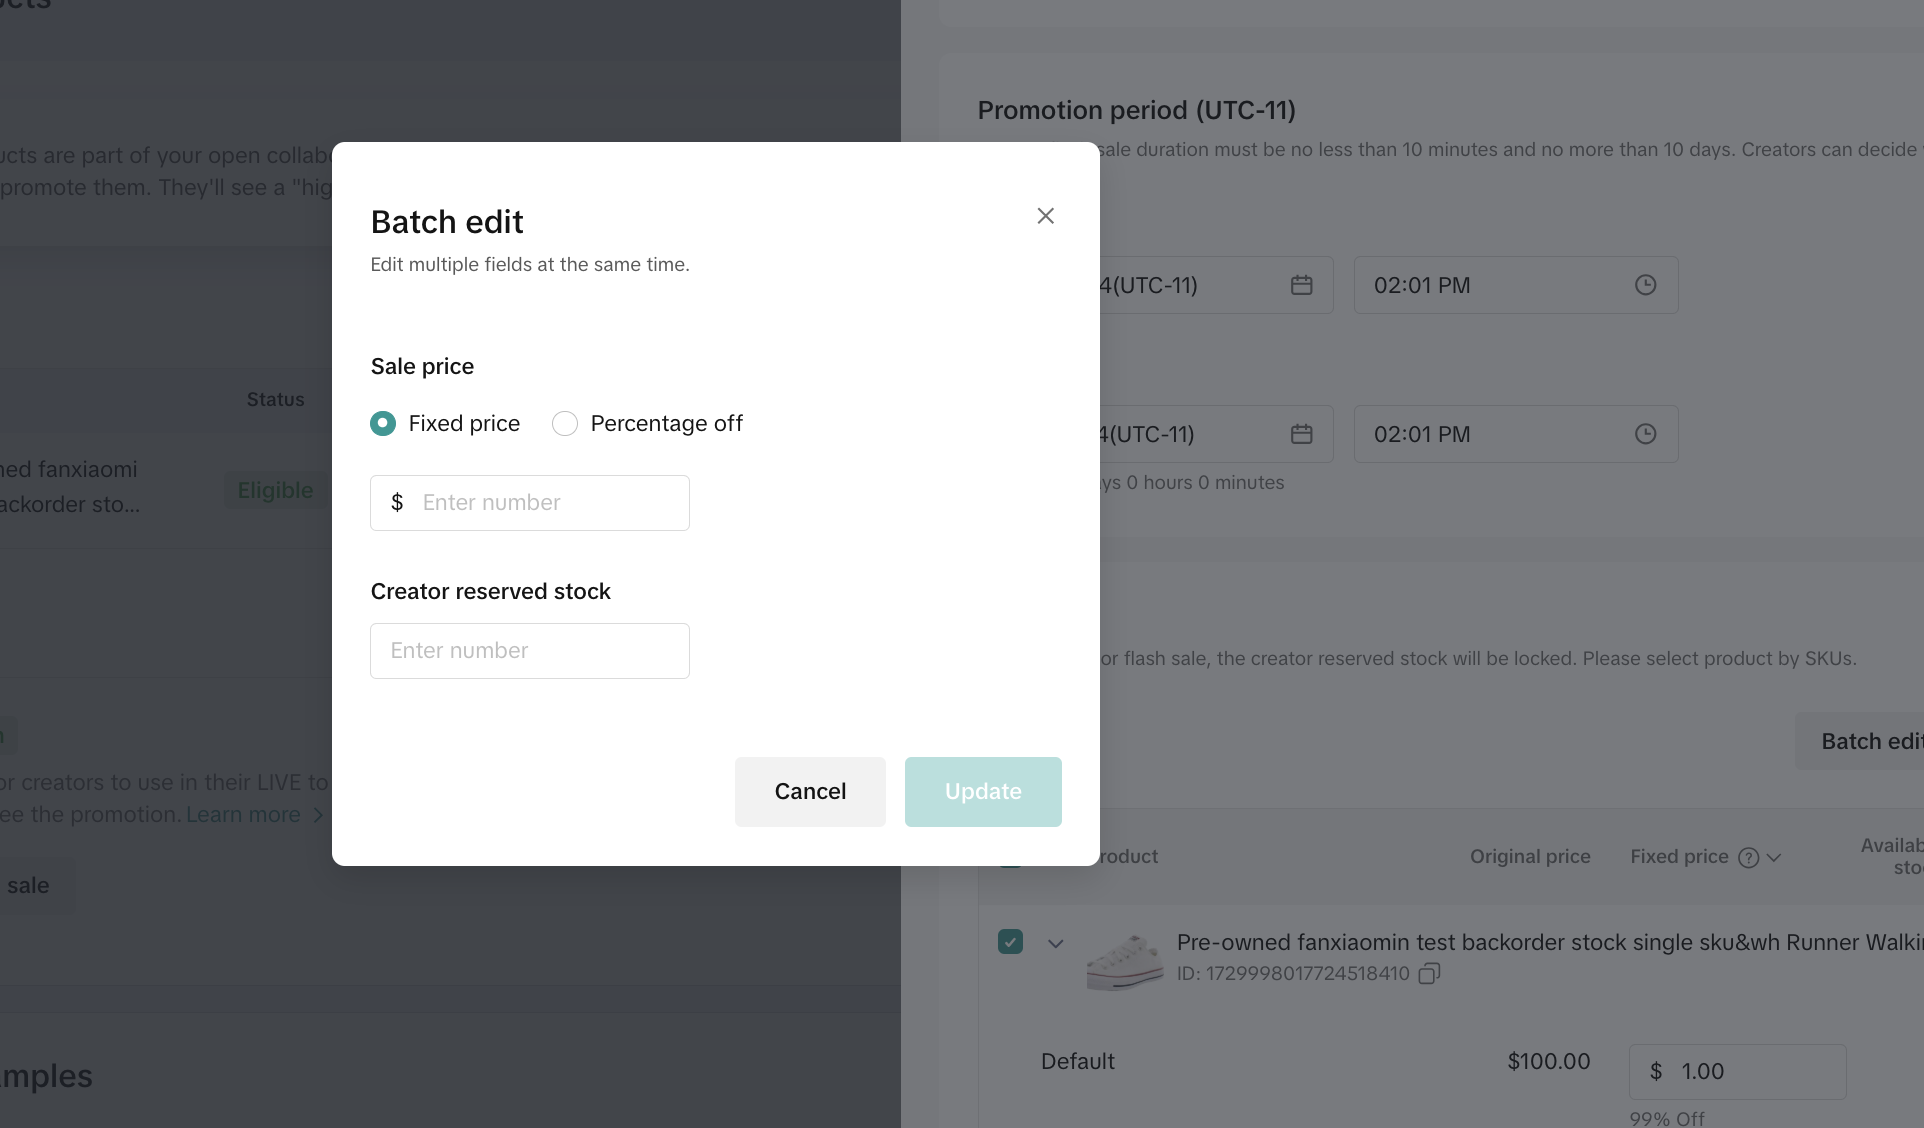The height and width of the screenshot is (1128, 1924).
Task: Select the Percentage off radio option
Action: pos(565,424)
